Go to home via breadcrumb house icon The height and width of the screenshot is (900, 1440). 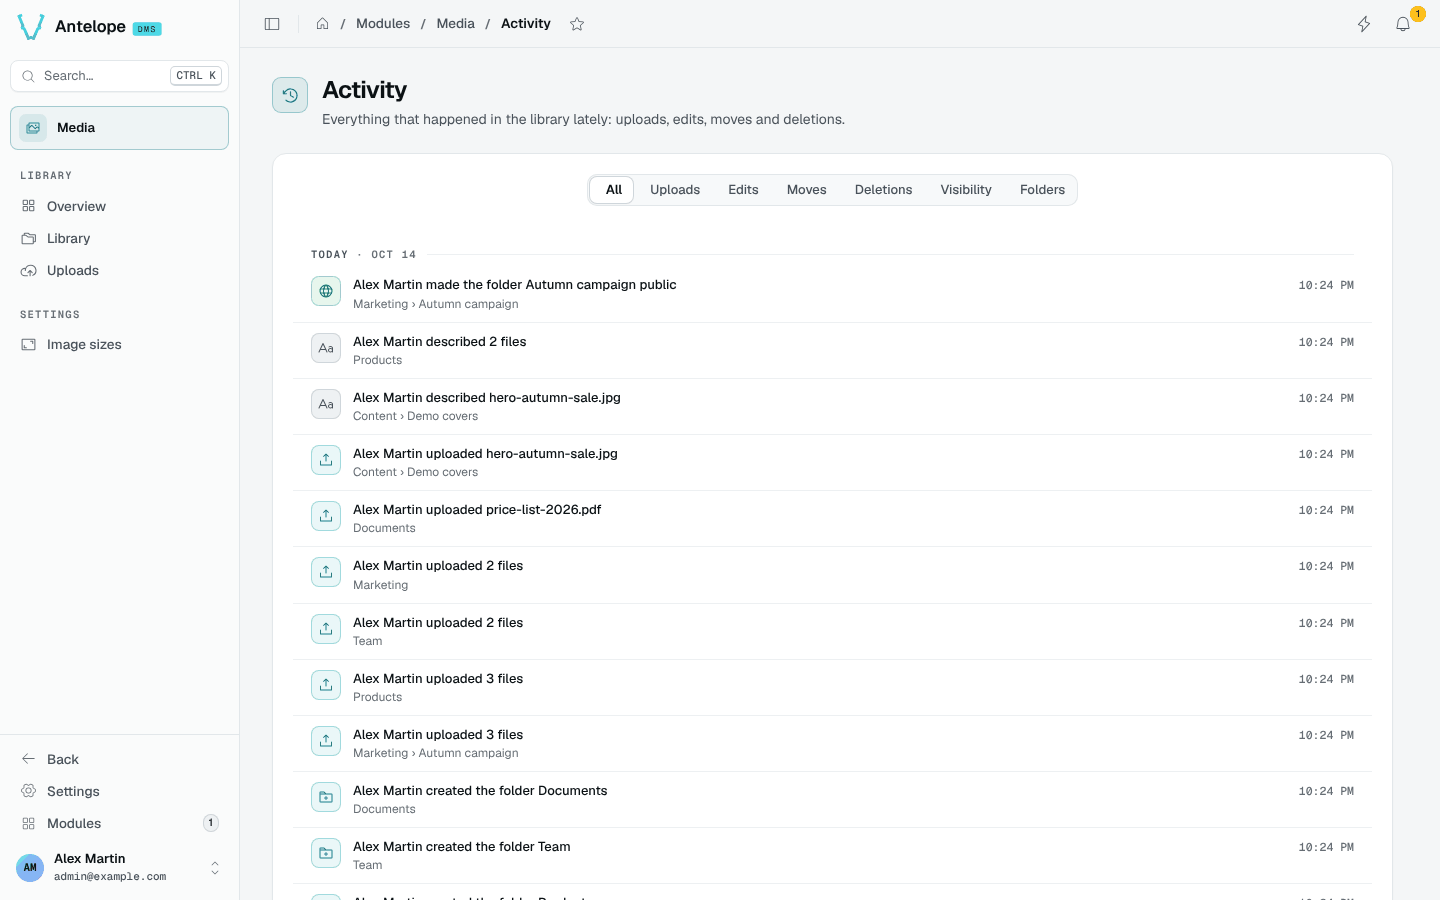point(322,24)
